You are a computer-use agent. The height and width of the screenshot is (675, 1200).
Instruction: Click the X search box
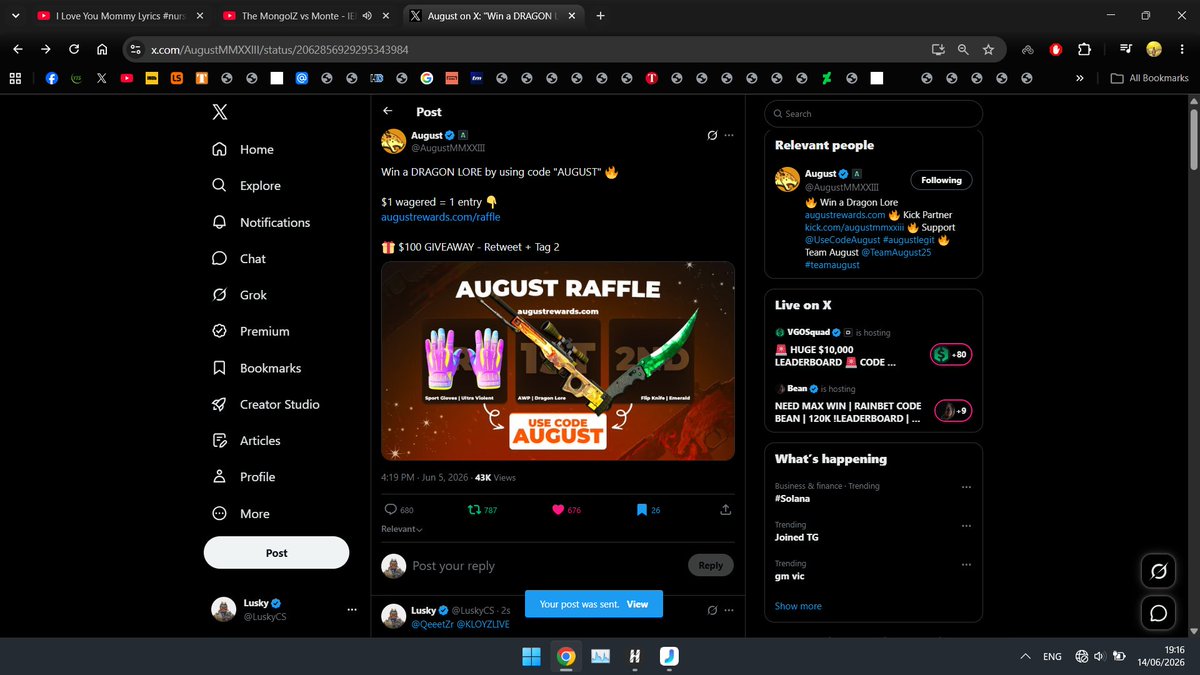pyautogui.click(x=873, y=113)
